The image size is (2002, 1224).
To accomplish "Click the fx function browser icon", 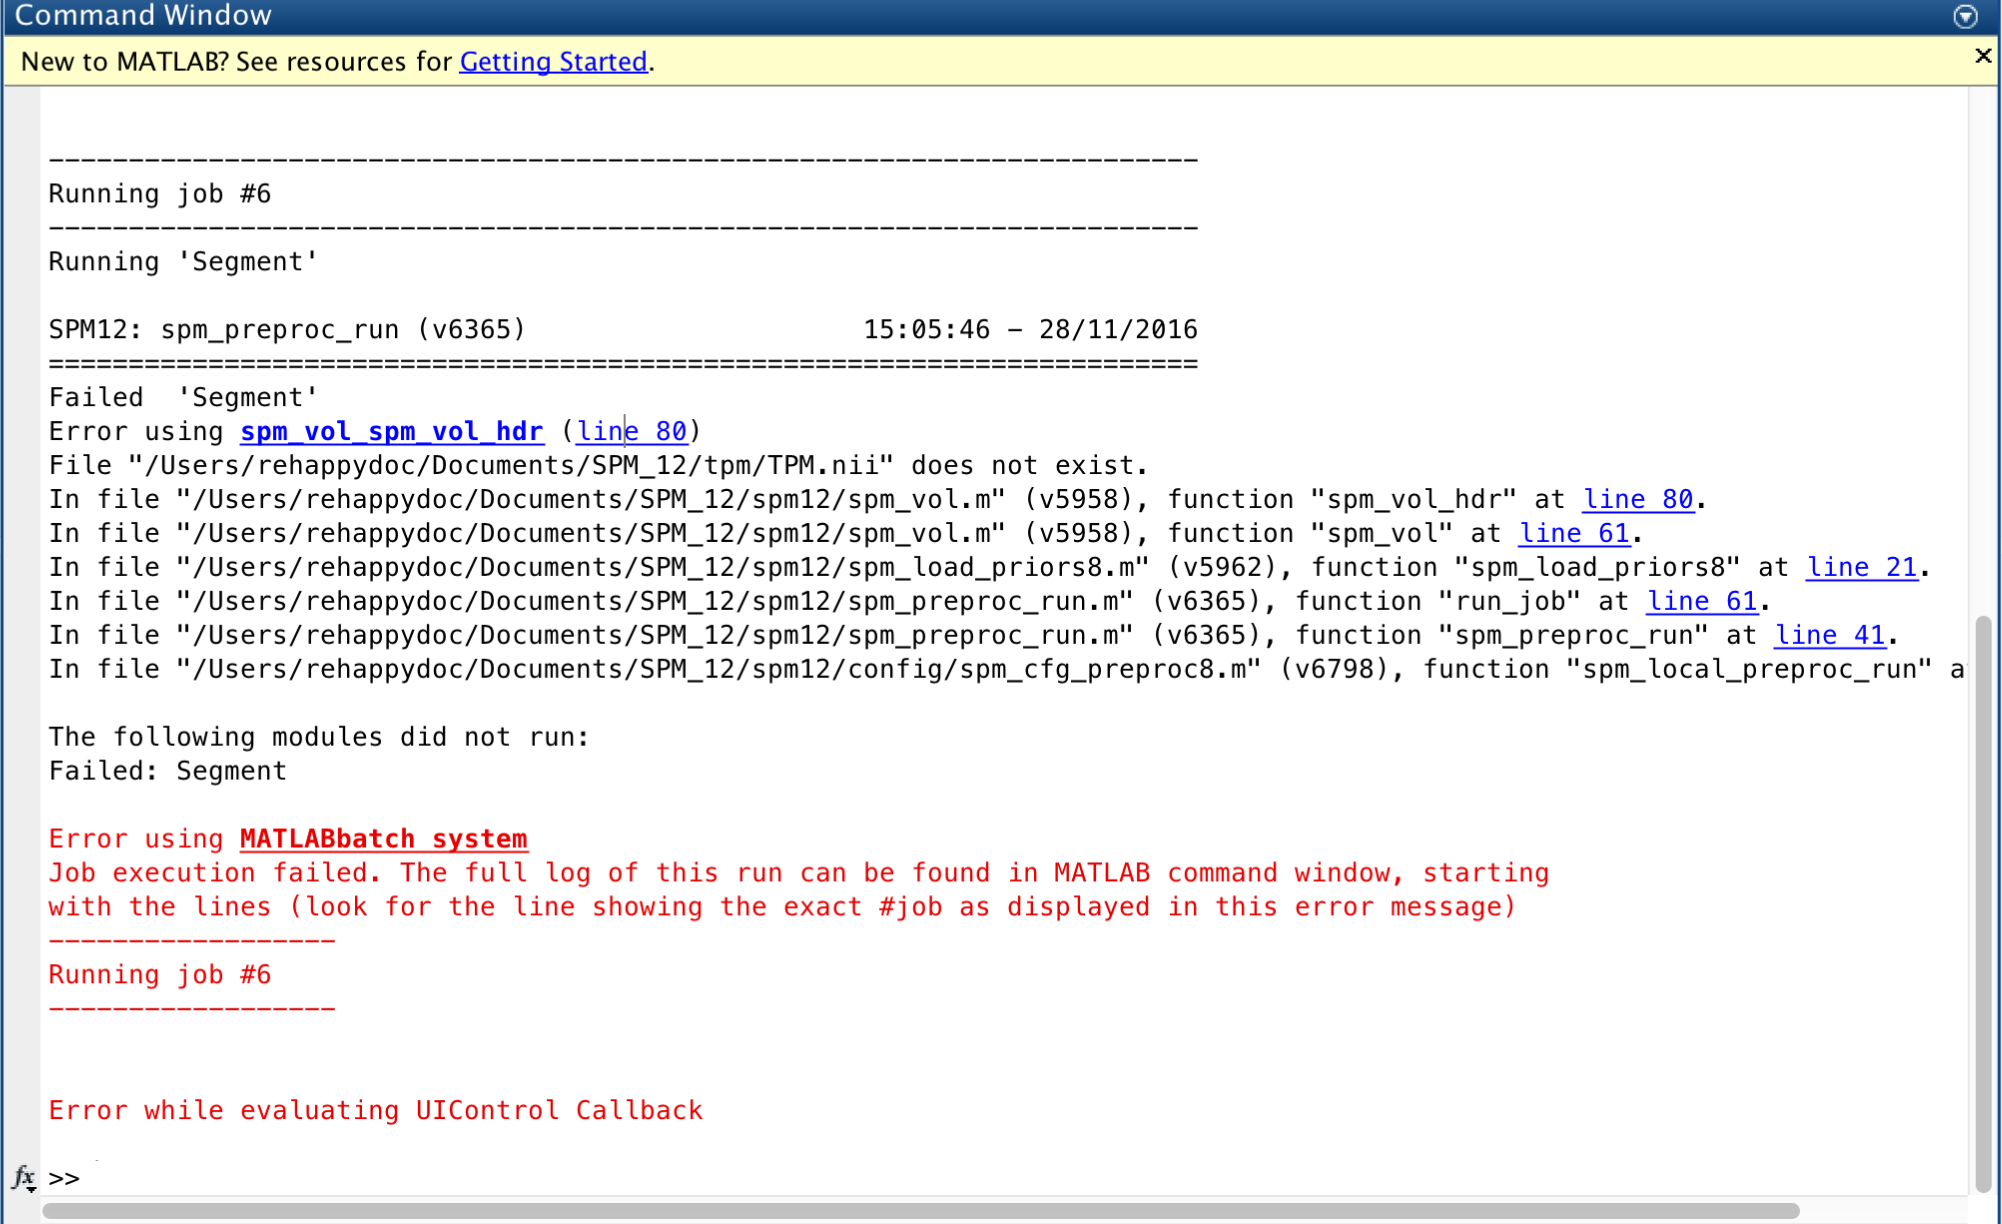I will tap(23, 1177).
